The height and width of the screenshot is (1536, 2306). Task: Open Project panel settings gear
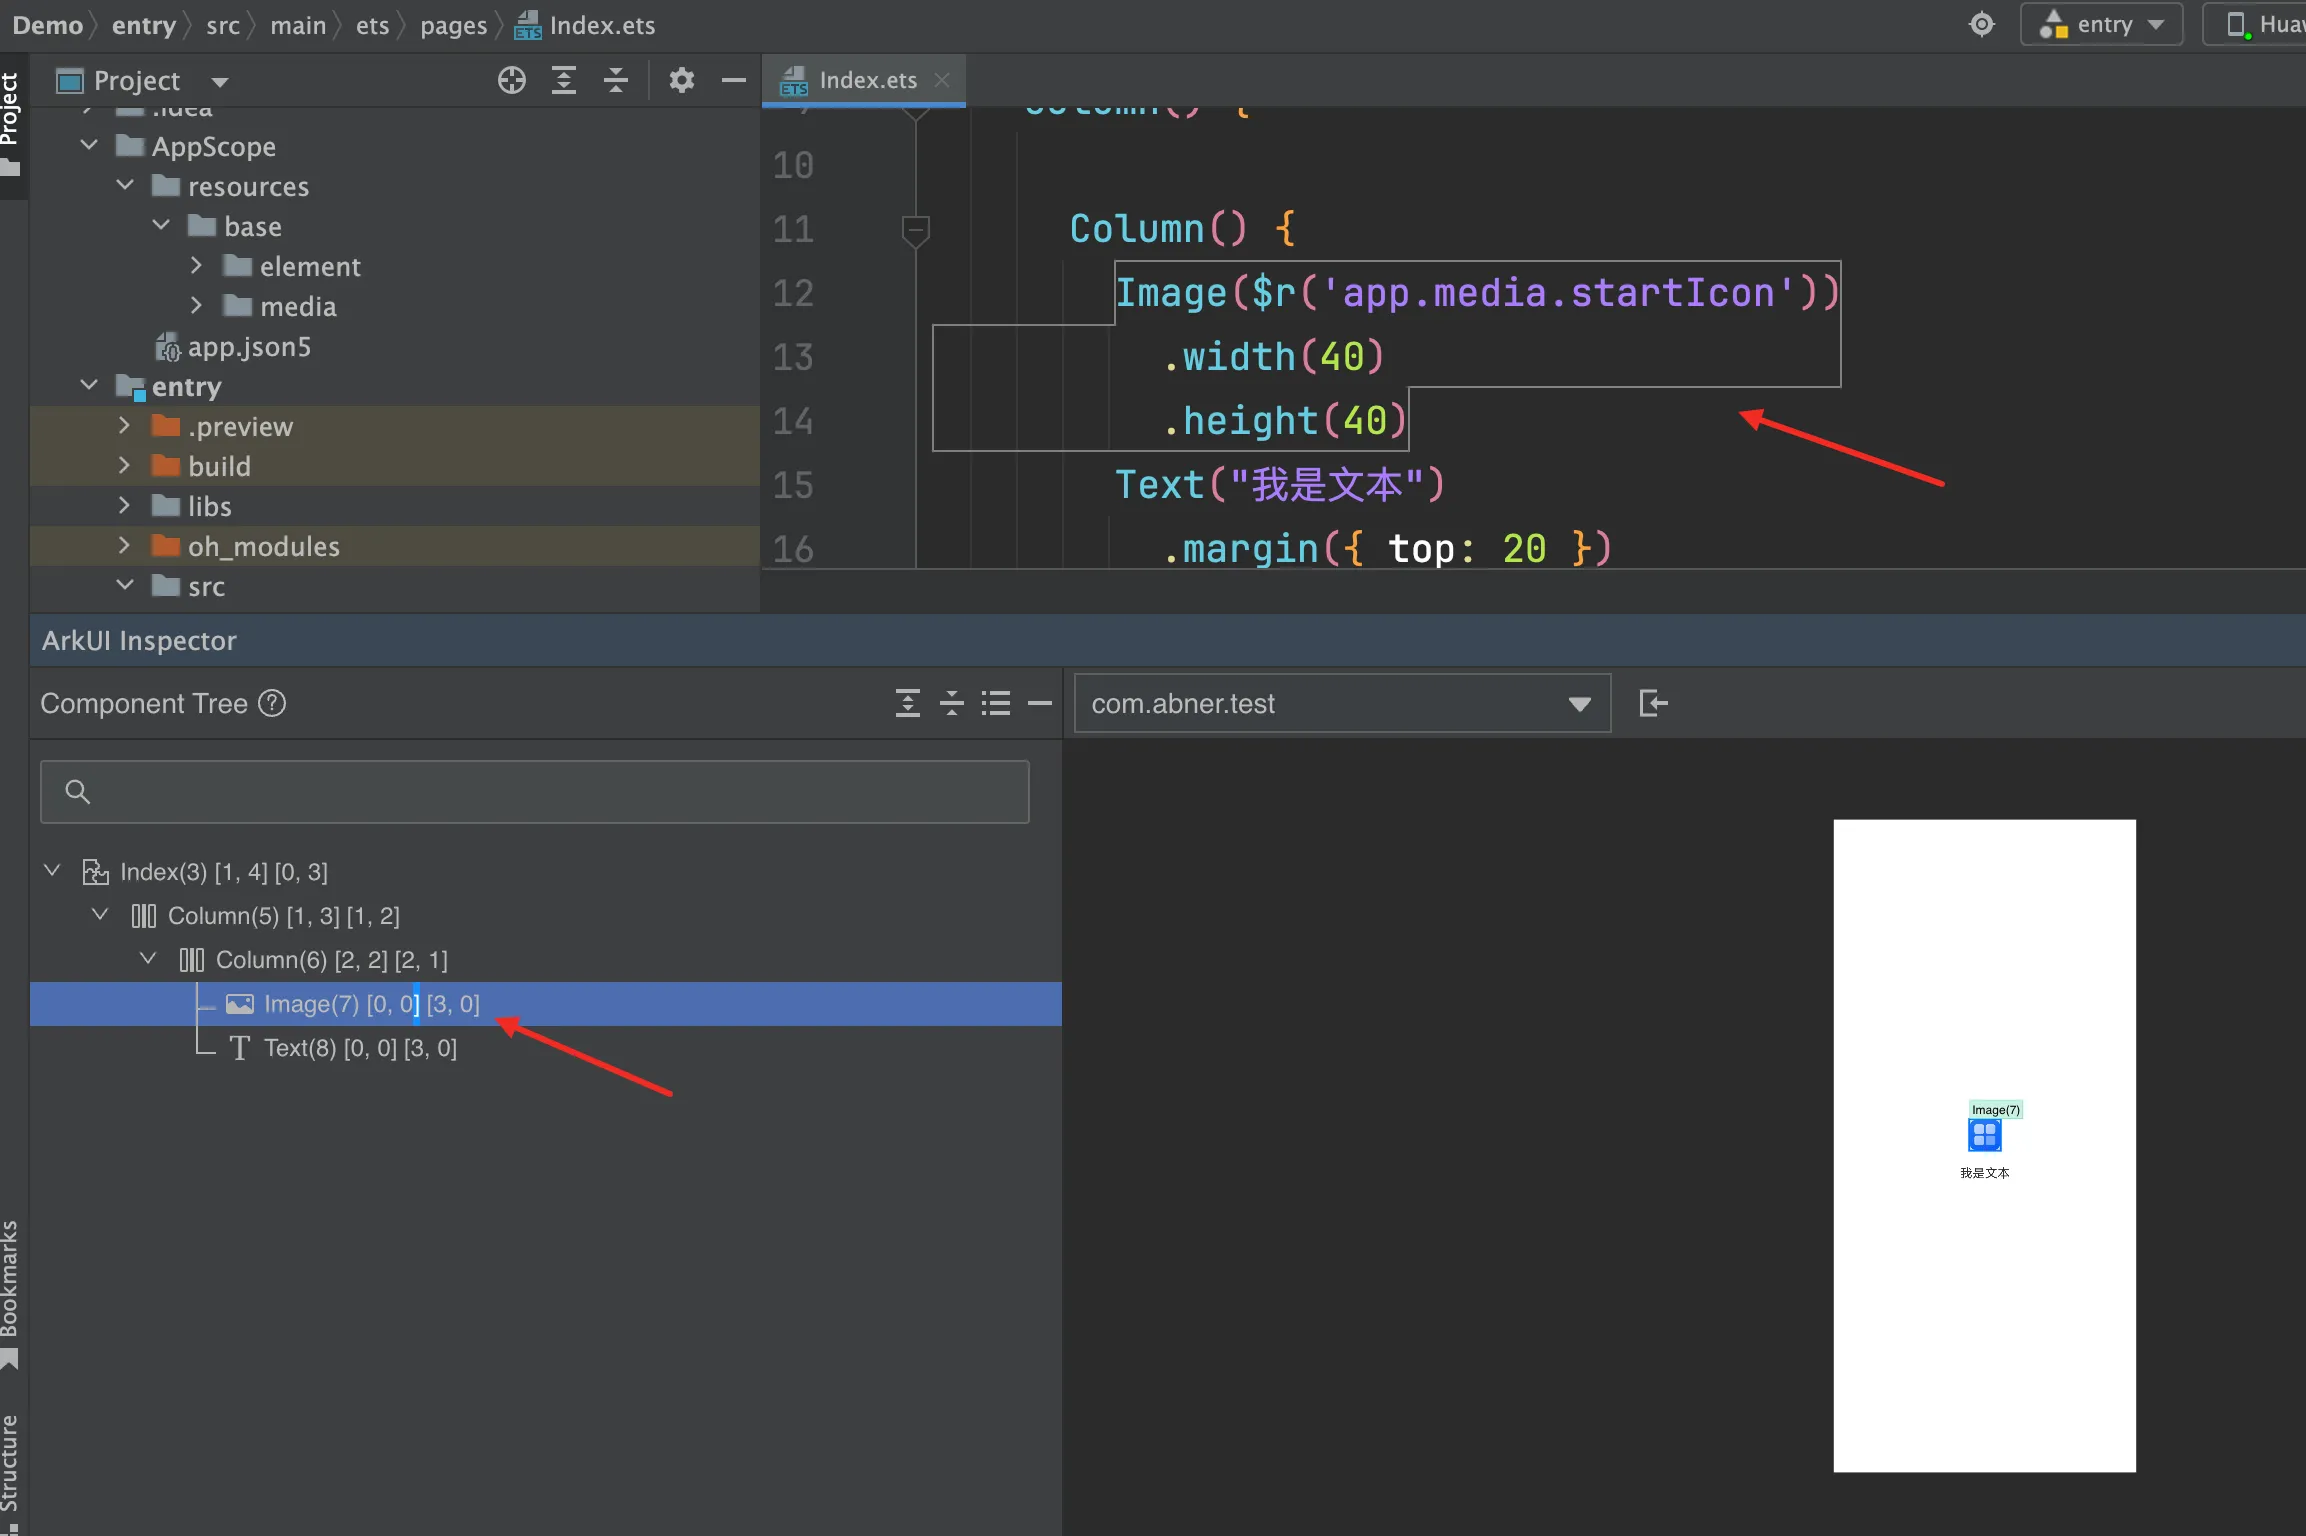tap(681, 80)
